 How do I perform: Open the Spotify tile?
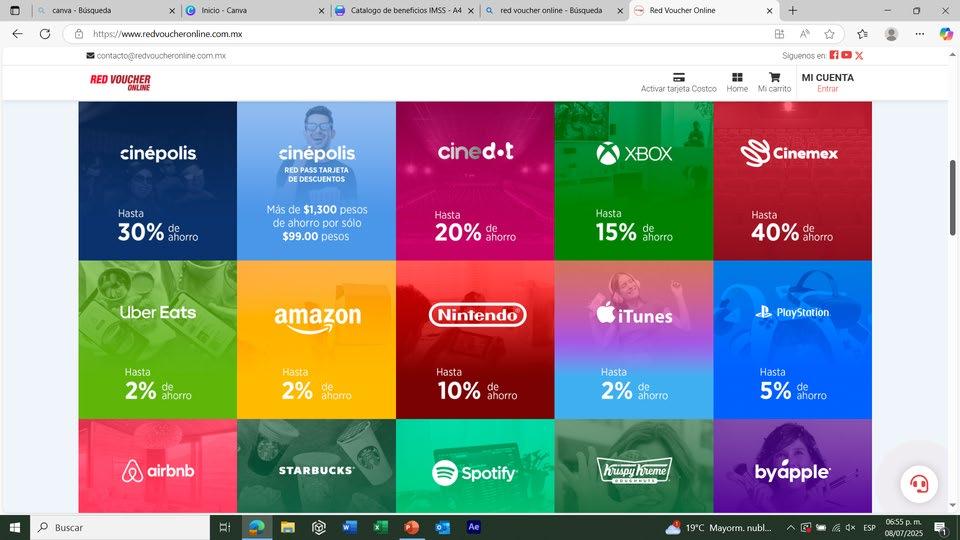tap(475, 466)
